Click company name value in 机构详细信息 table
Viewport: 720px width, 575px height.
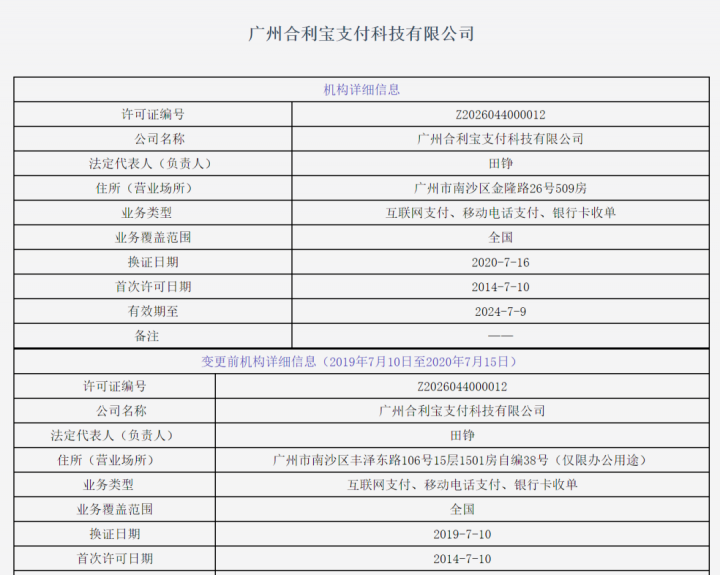(x=501, y=139)
